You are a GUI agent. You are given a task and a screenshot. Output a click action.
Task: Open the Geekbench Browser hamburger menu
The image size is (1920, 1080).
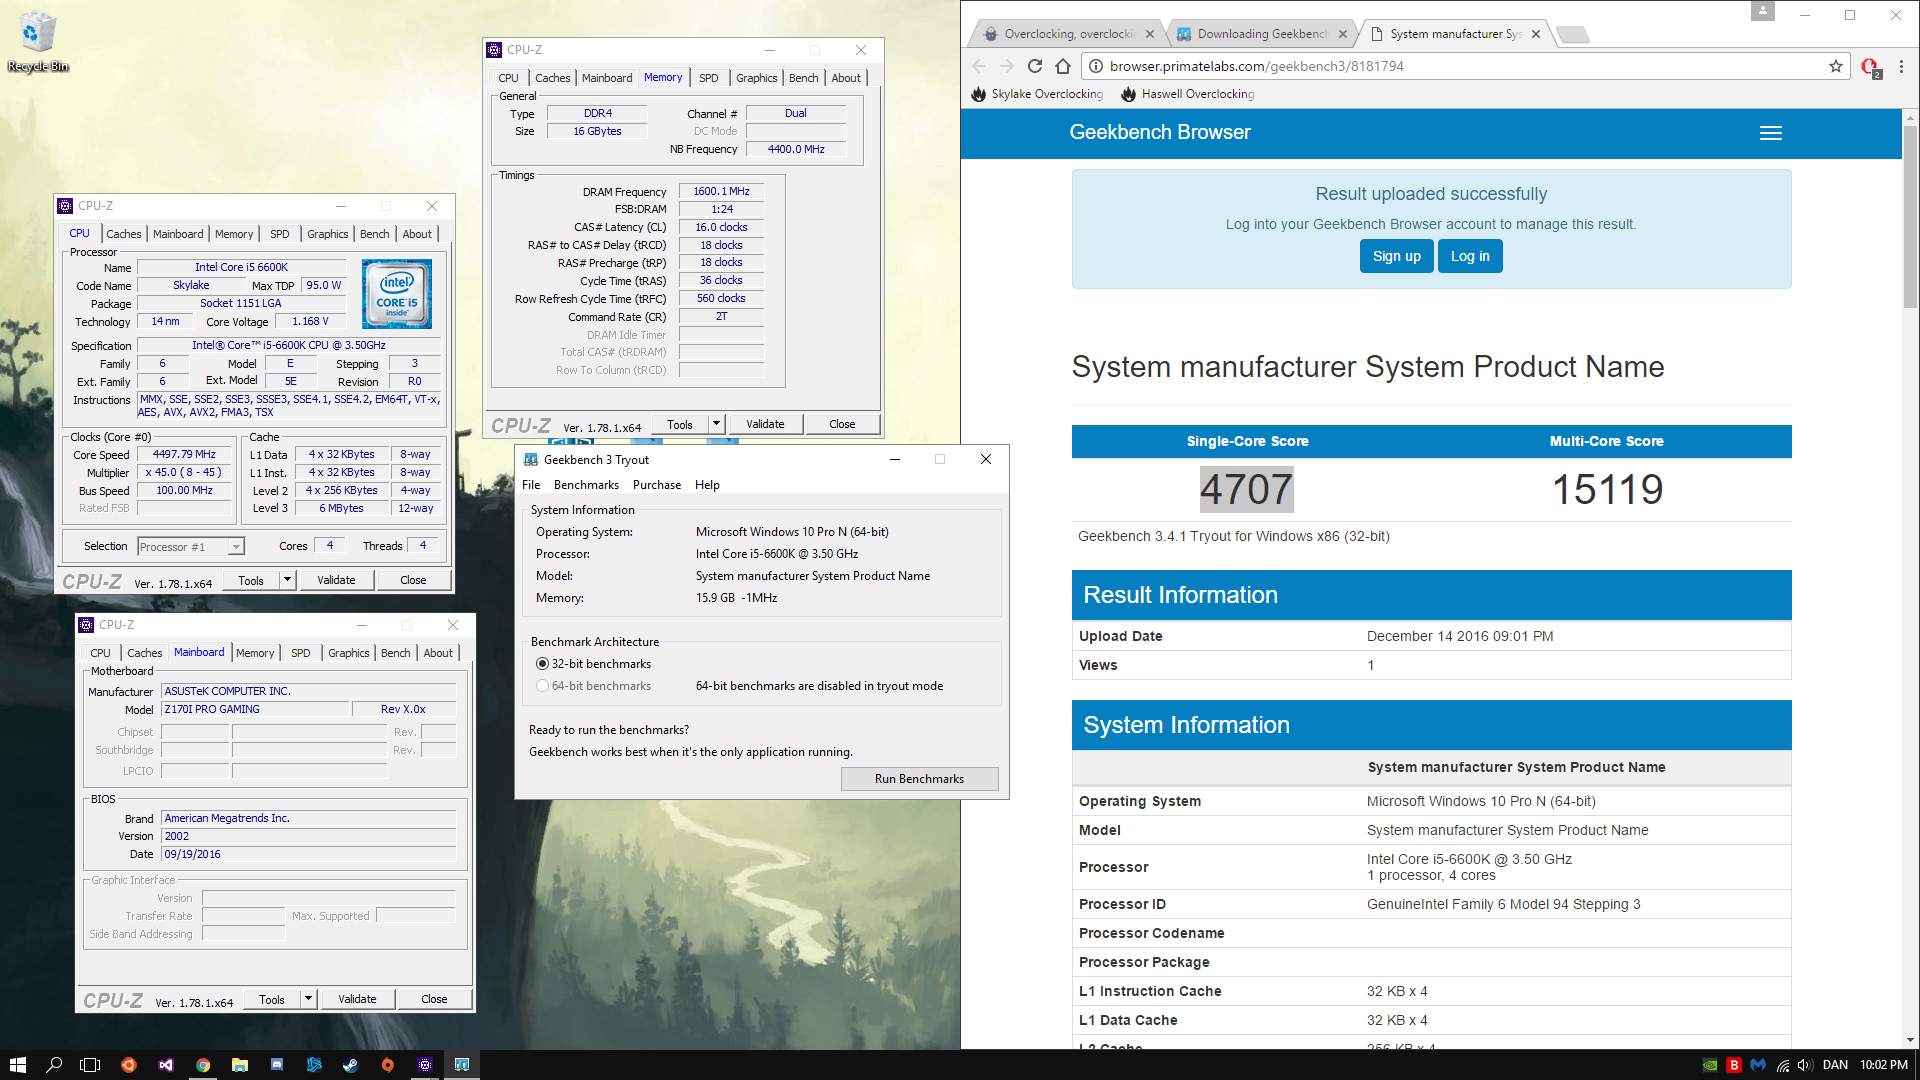coord(1771,133)
